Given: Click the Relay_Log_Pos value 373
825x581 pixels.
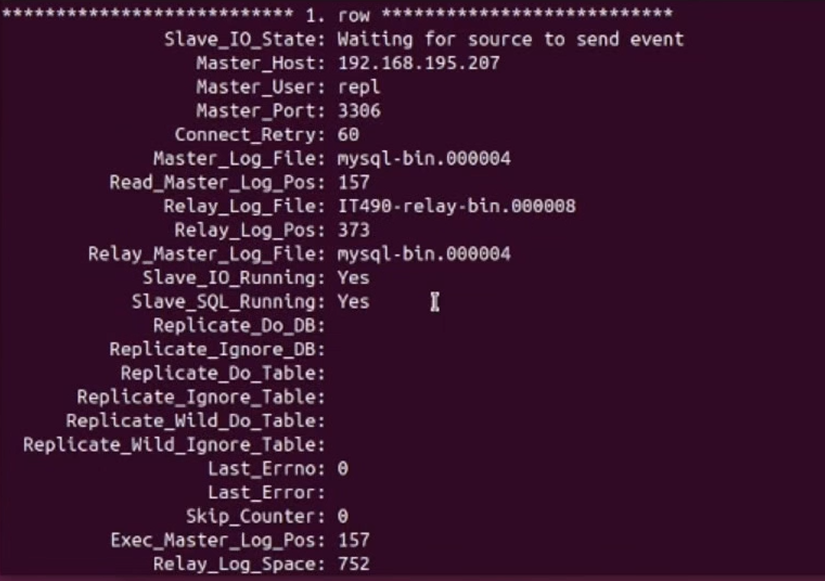Looking at the screenshot, I should pyautogui.click(x=353, y=230).
